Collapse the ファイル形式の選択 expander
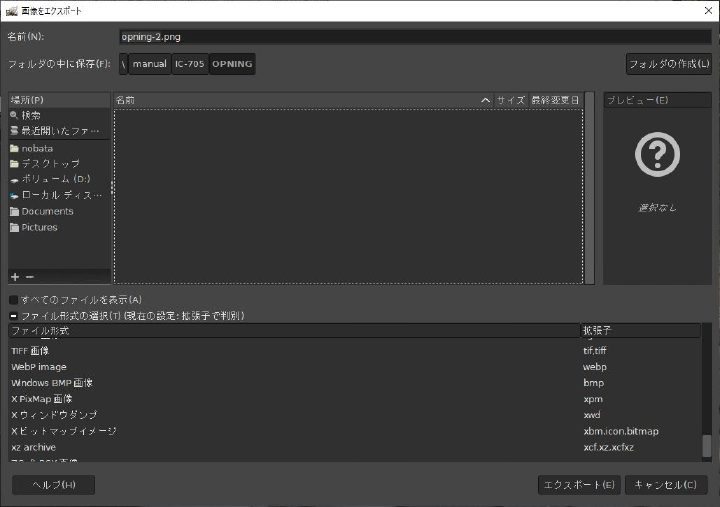720x507 pixels. (14, 315)
